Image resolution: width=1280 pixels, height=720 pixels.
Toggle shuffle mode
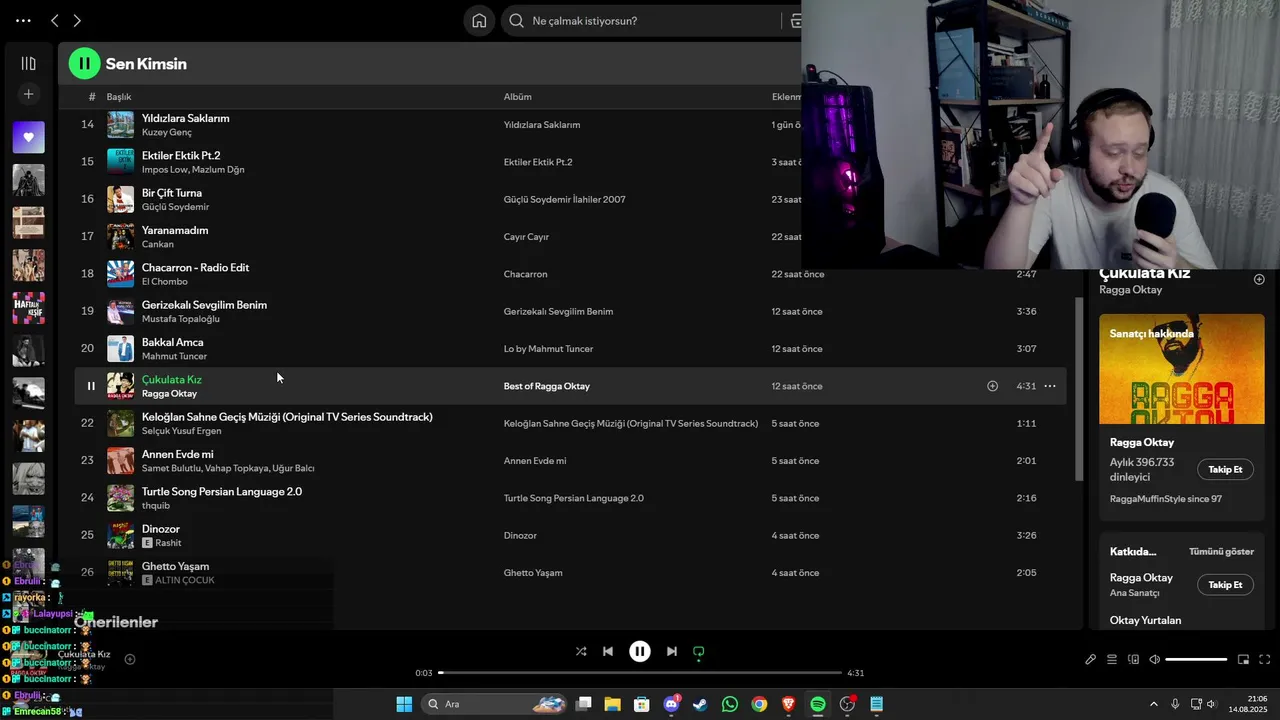coord(581,651)
